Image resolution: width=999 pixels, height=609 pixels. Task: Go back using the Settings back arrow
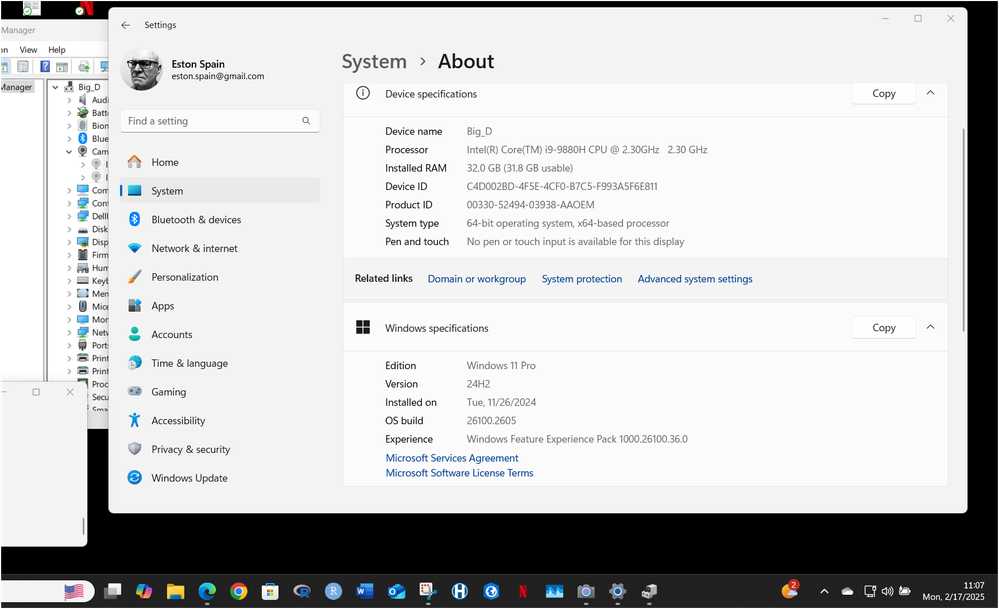(125, 25)
